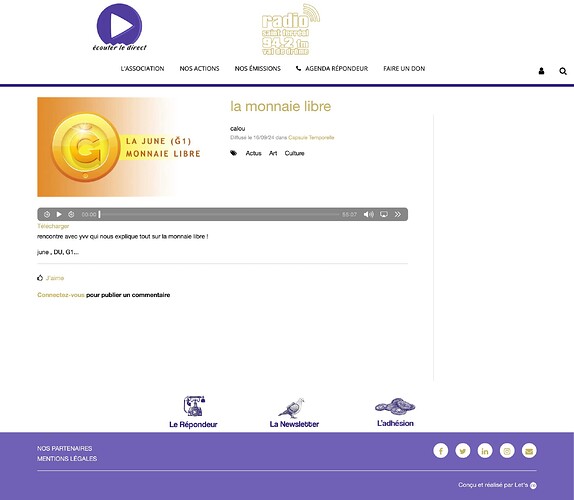Screen dimensions: 574x500
Task: Open the user account icon
Action: [x=541, y=71]
